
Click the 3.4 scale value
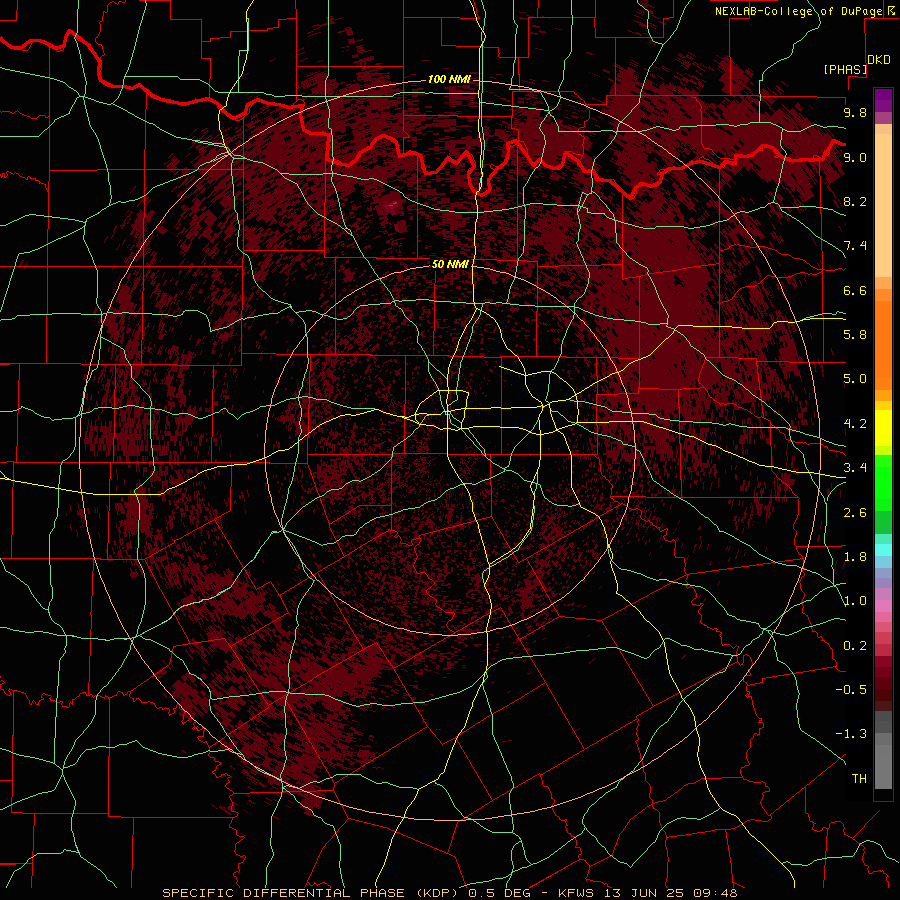coord(855,468)
